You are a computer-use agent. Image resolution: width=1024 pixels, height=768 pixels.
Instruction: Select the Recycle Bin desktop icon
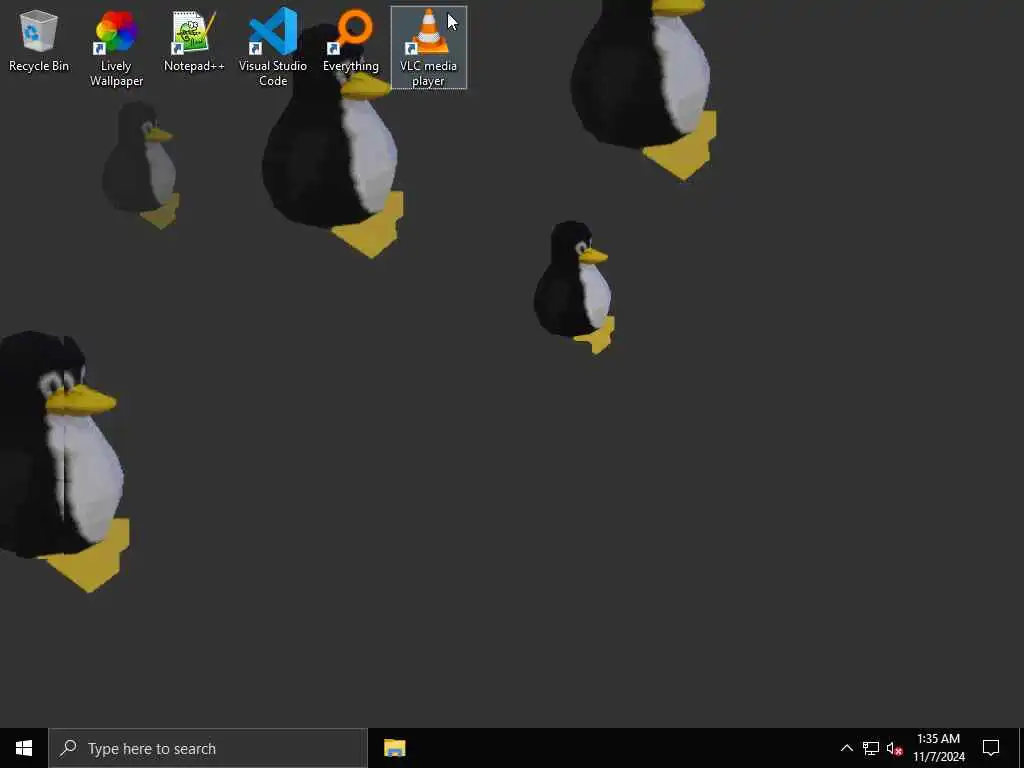39,40
